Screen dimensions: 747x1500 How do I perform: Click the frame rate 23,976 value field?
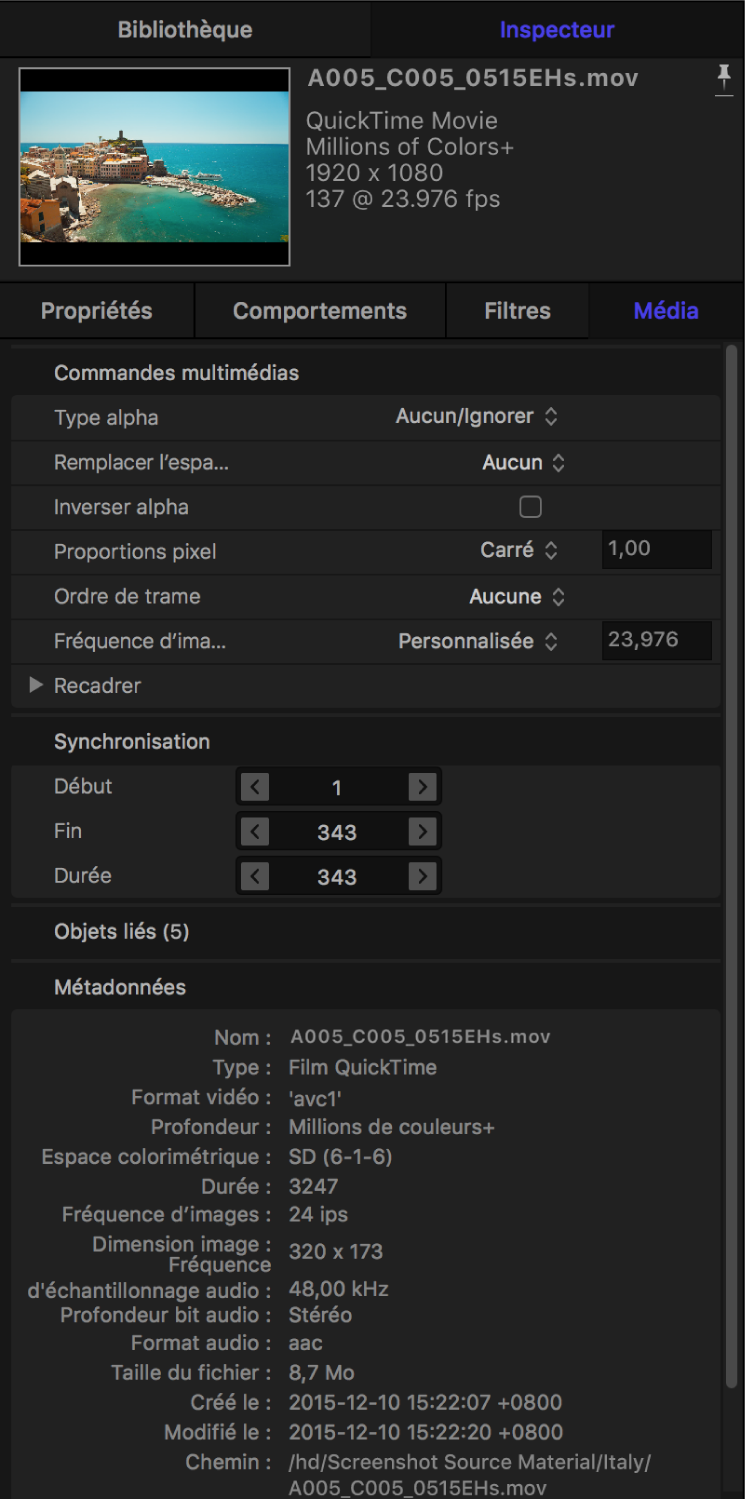(656, 640)
